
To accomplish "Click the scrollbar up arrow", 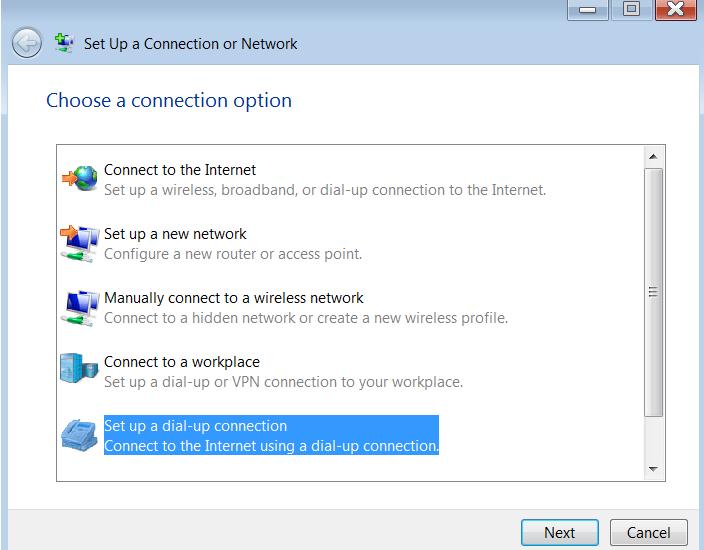I will tap(653, 157).
